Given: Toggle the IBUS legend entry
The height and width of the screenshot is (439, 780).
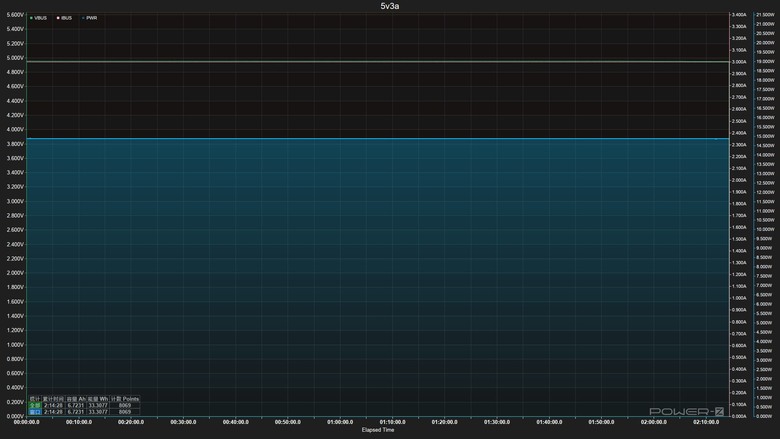Looking at the screenshot, I should 64,18.
